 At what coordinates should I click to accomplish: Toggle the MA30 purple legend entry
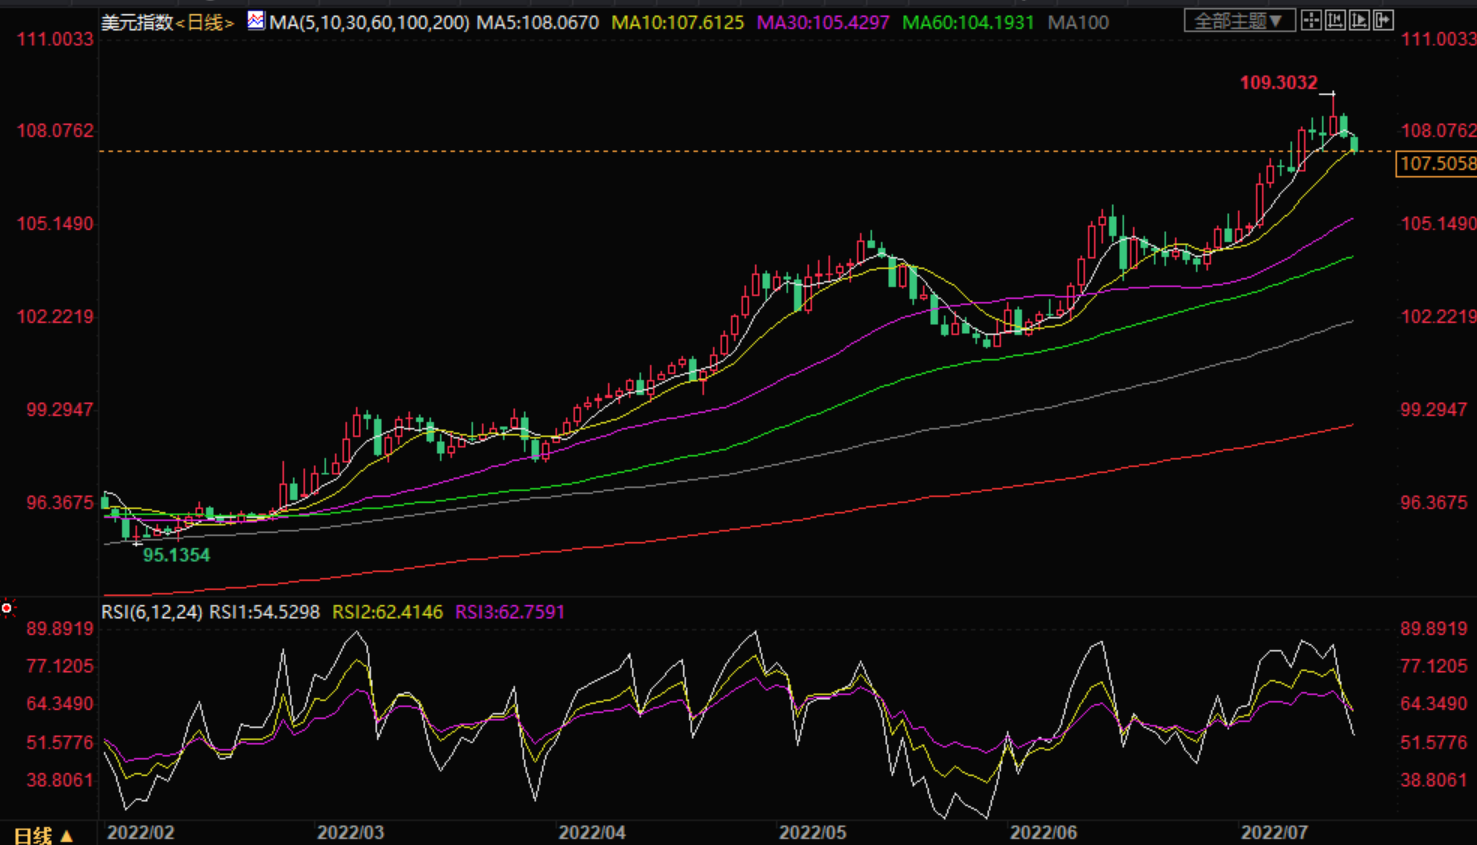(822, 22)
